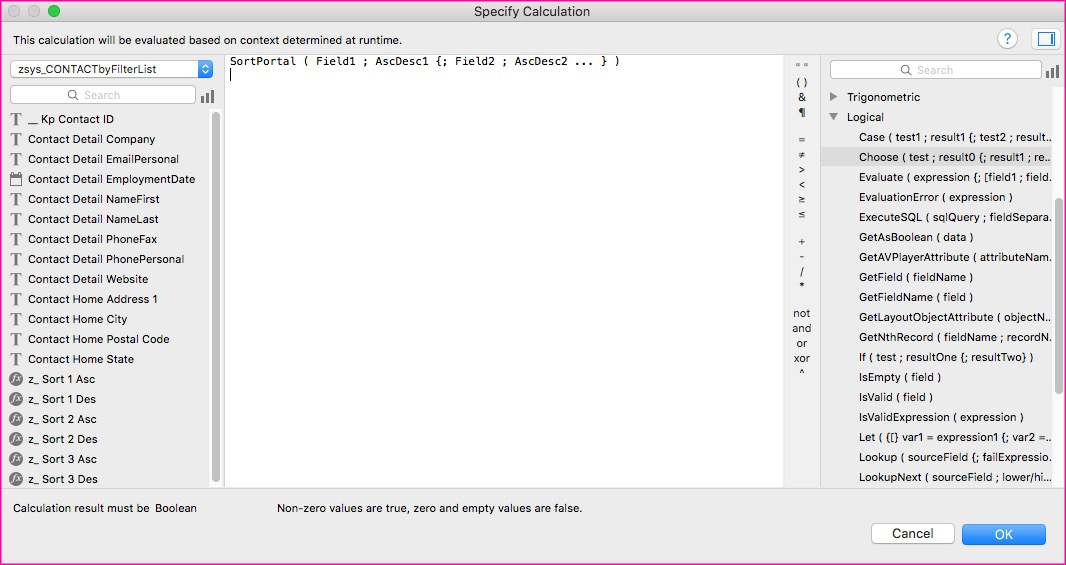Expand the Trigonometric function category
The width and height of the screenshot is (1066, 565).
(835, 97)
